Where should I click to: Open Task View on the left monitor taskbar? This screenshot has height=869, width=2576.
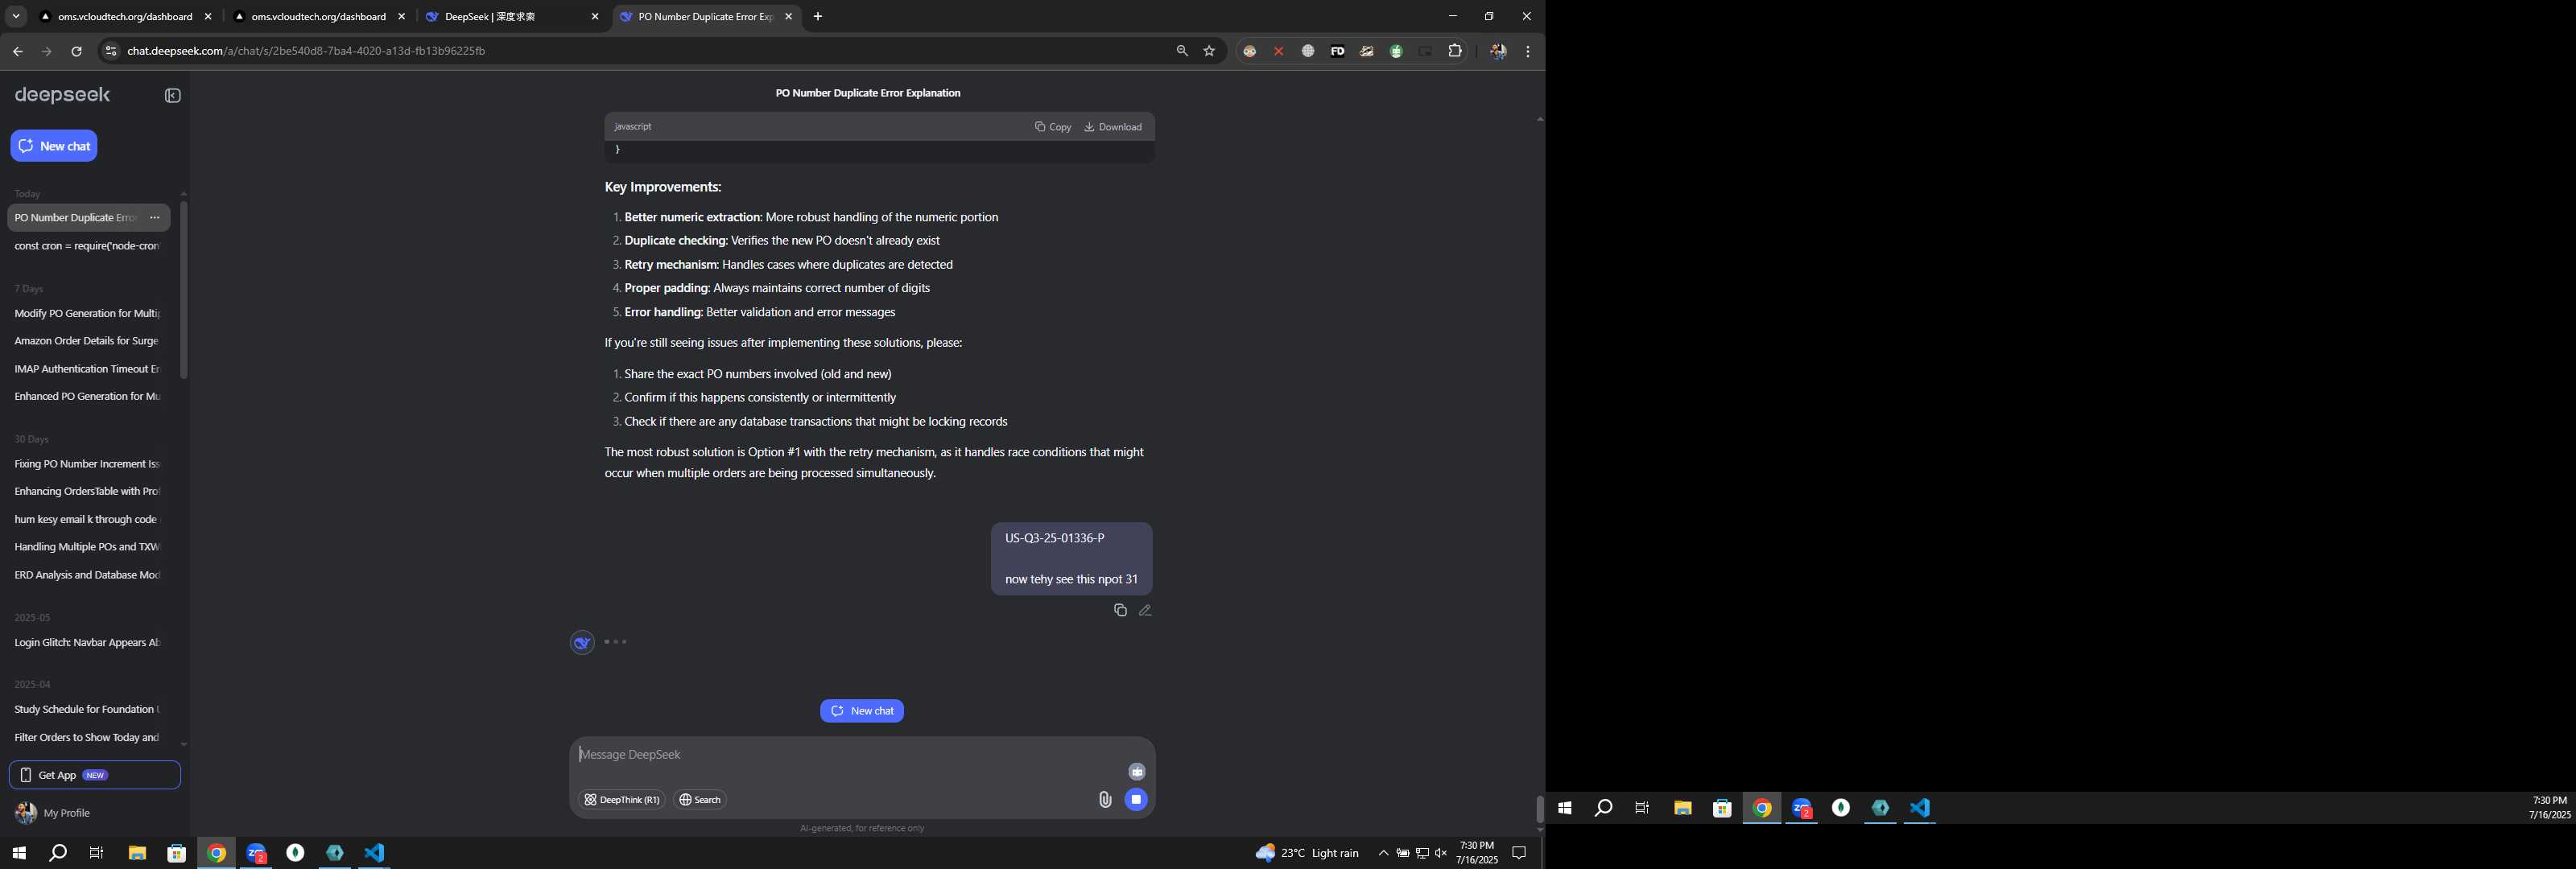pyautogui.click(x=97, y=853)
